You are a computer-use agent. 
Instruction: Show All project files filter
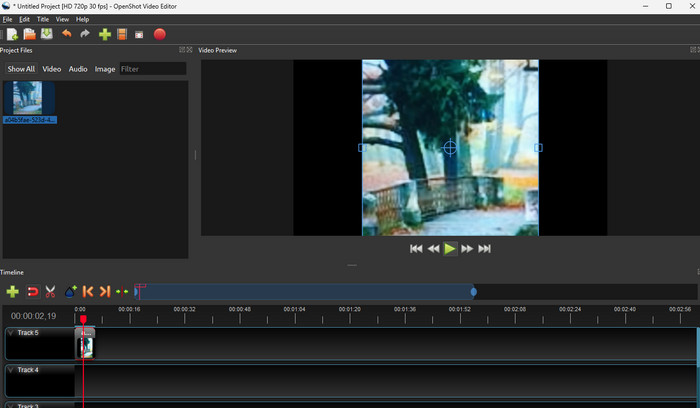[x=21, y=69]
